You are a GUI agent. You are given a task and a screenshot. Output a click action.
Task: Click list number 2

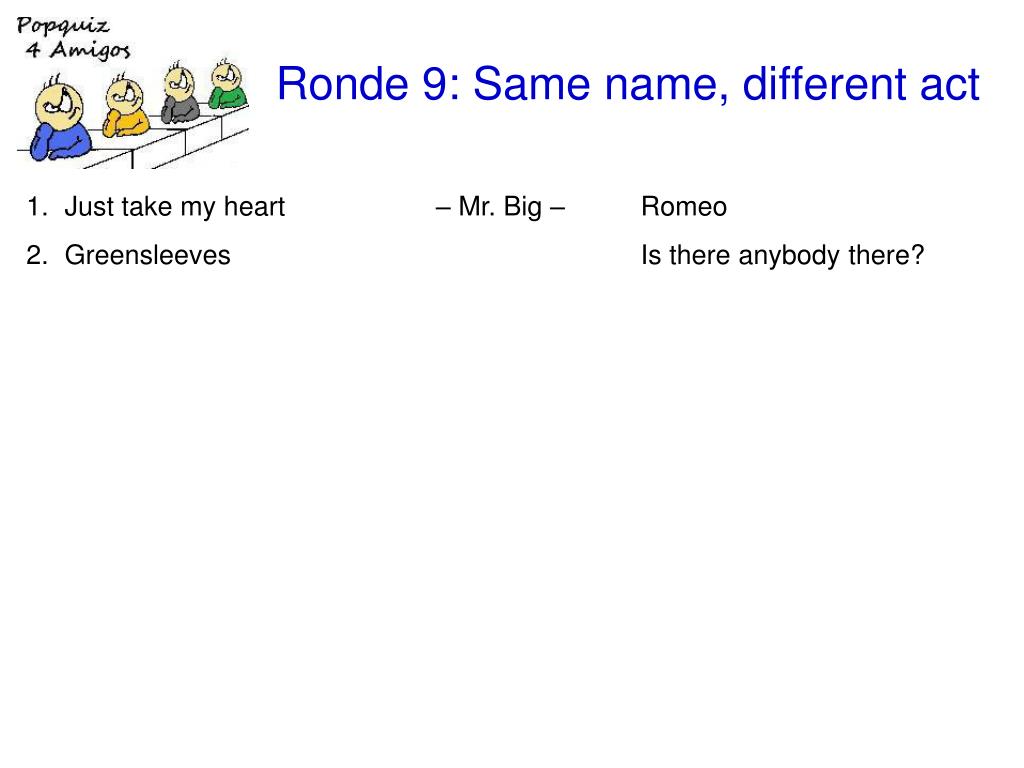coord(37,255)
